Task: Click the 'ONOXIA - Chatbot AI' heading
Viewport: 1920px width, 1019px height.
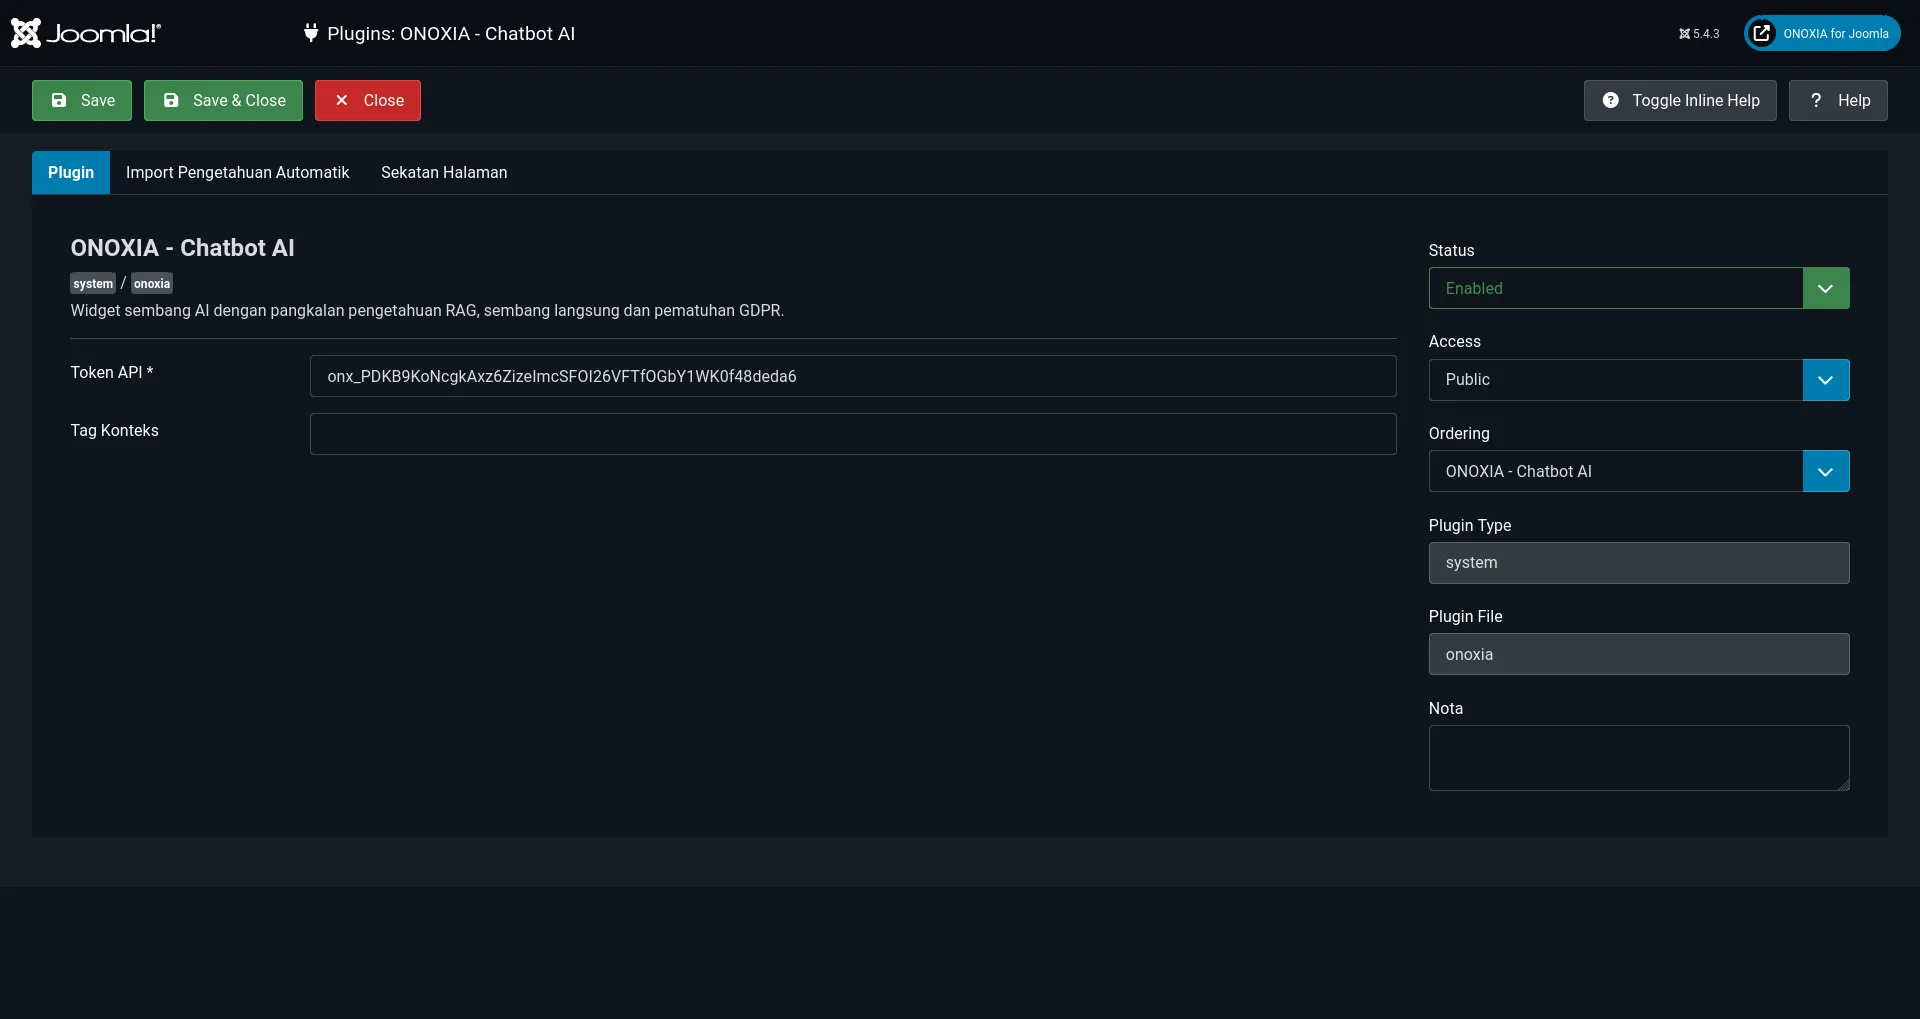Action: coord(182,248)
